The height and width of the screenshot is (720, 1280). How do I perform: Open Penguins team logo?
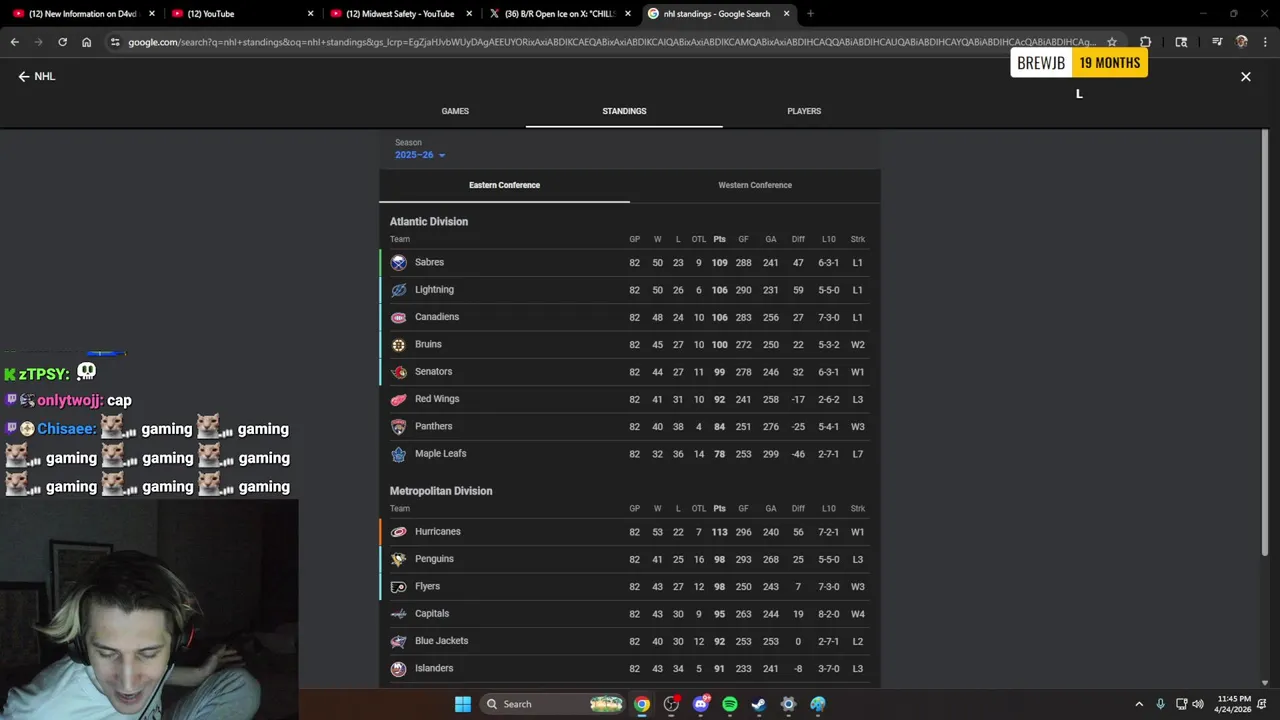click(x=398, y=559)
